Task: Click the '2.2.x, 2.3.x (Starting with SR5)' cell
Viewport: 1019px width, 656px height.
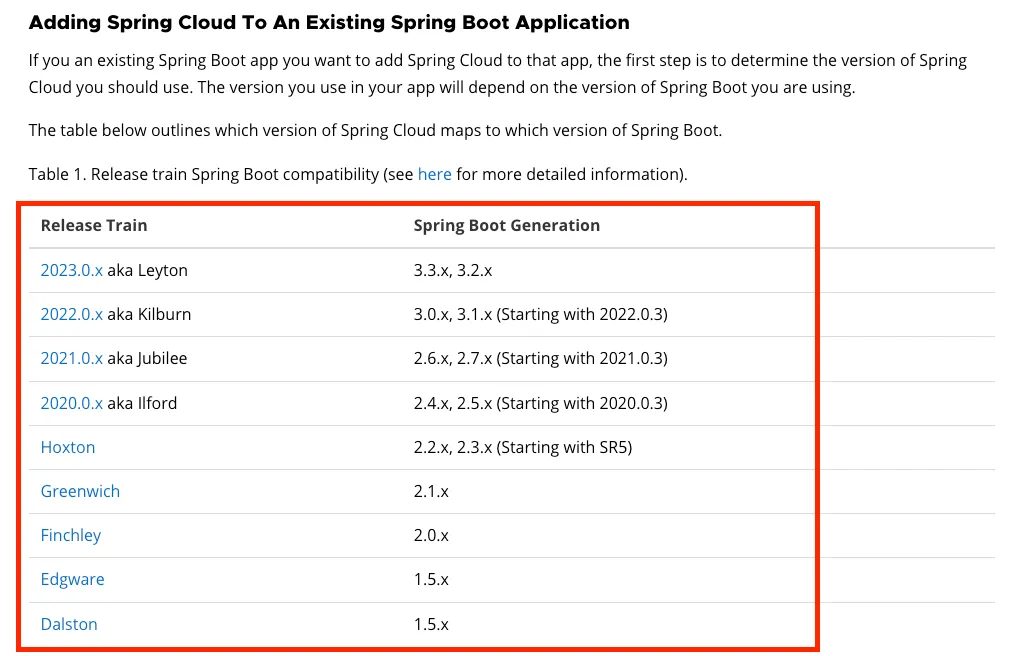Action: (523, 447)
